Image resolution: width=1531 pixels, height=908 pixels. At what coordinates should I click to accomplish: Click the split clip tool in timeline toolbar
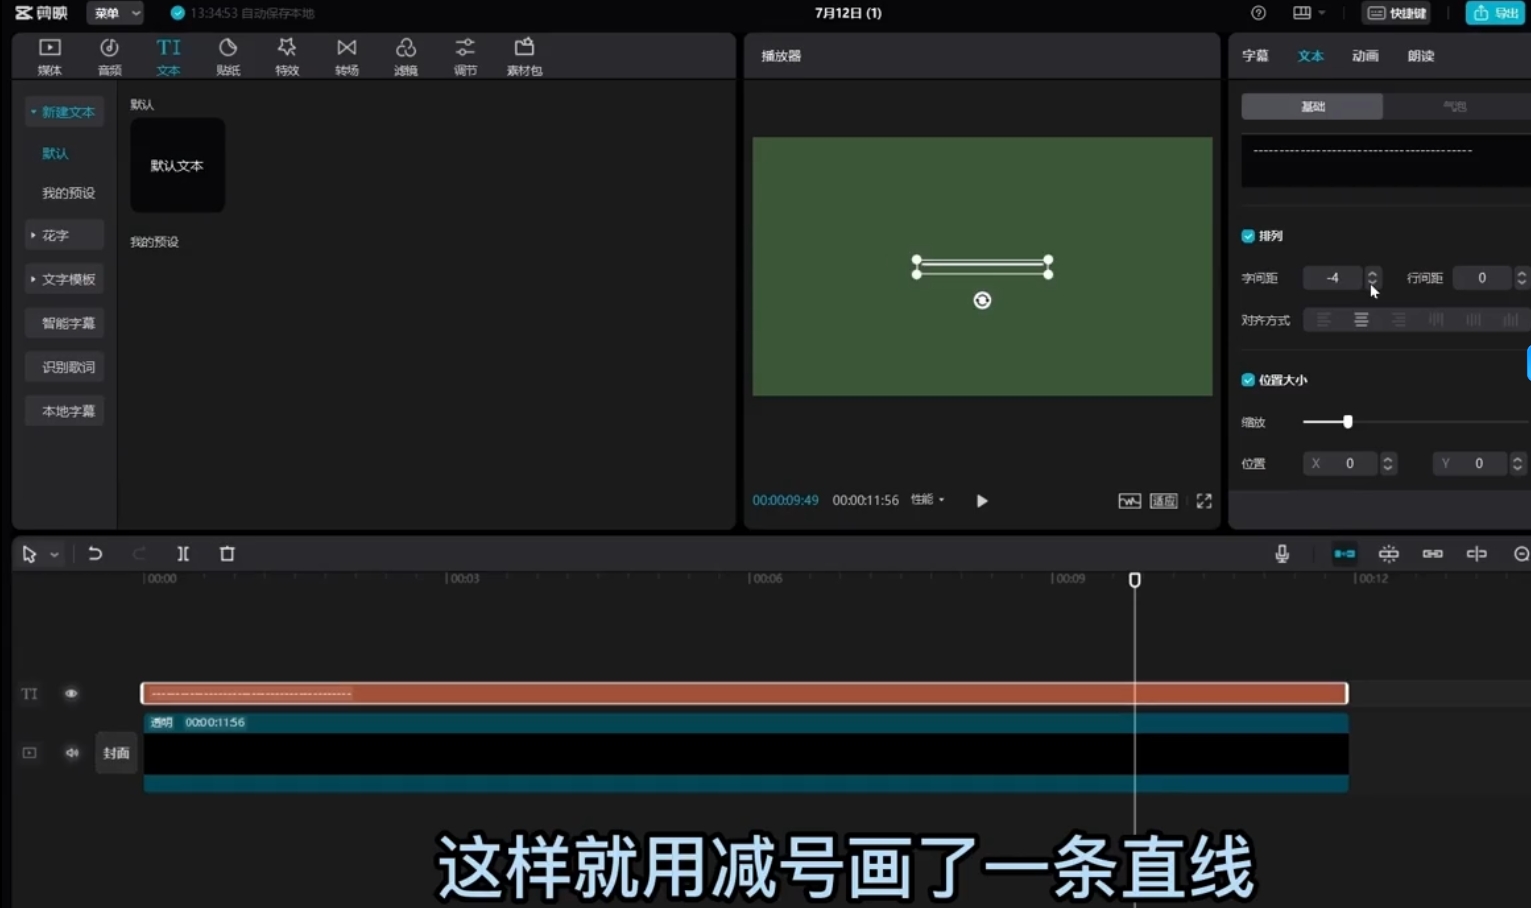tap(183, 554)
